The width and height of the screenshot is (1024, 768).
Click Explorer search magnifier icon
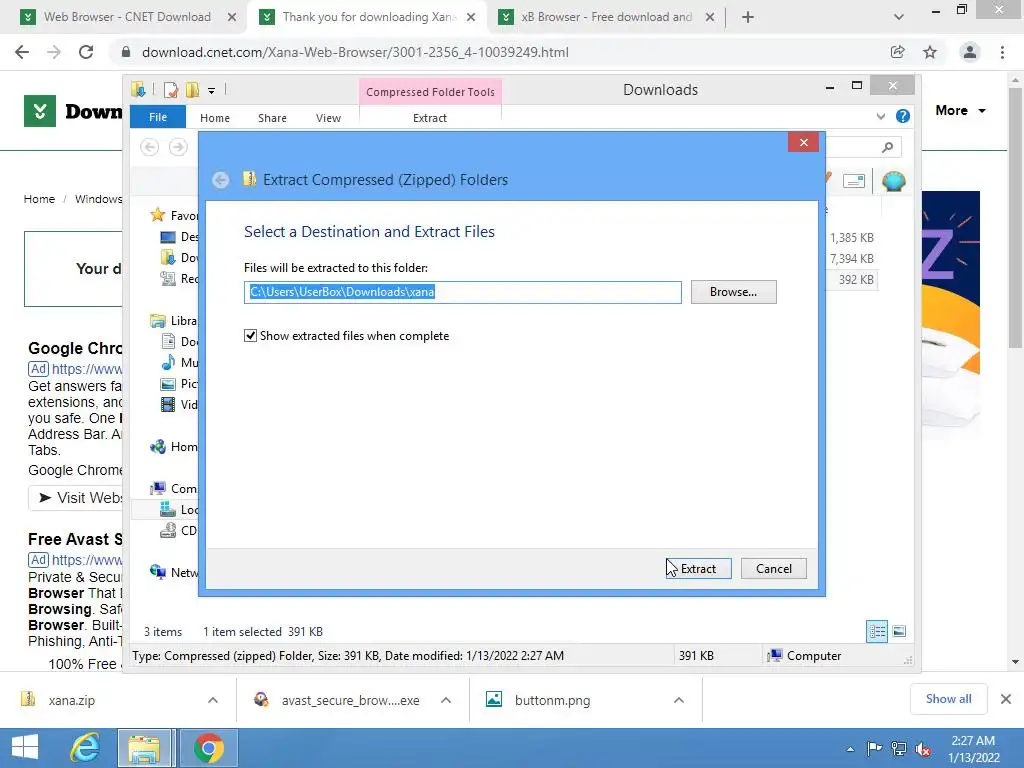tap(887, 147)
